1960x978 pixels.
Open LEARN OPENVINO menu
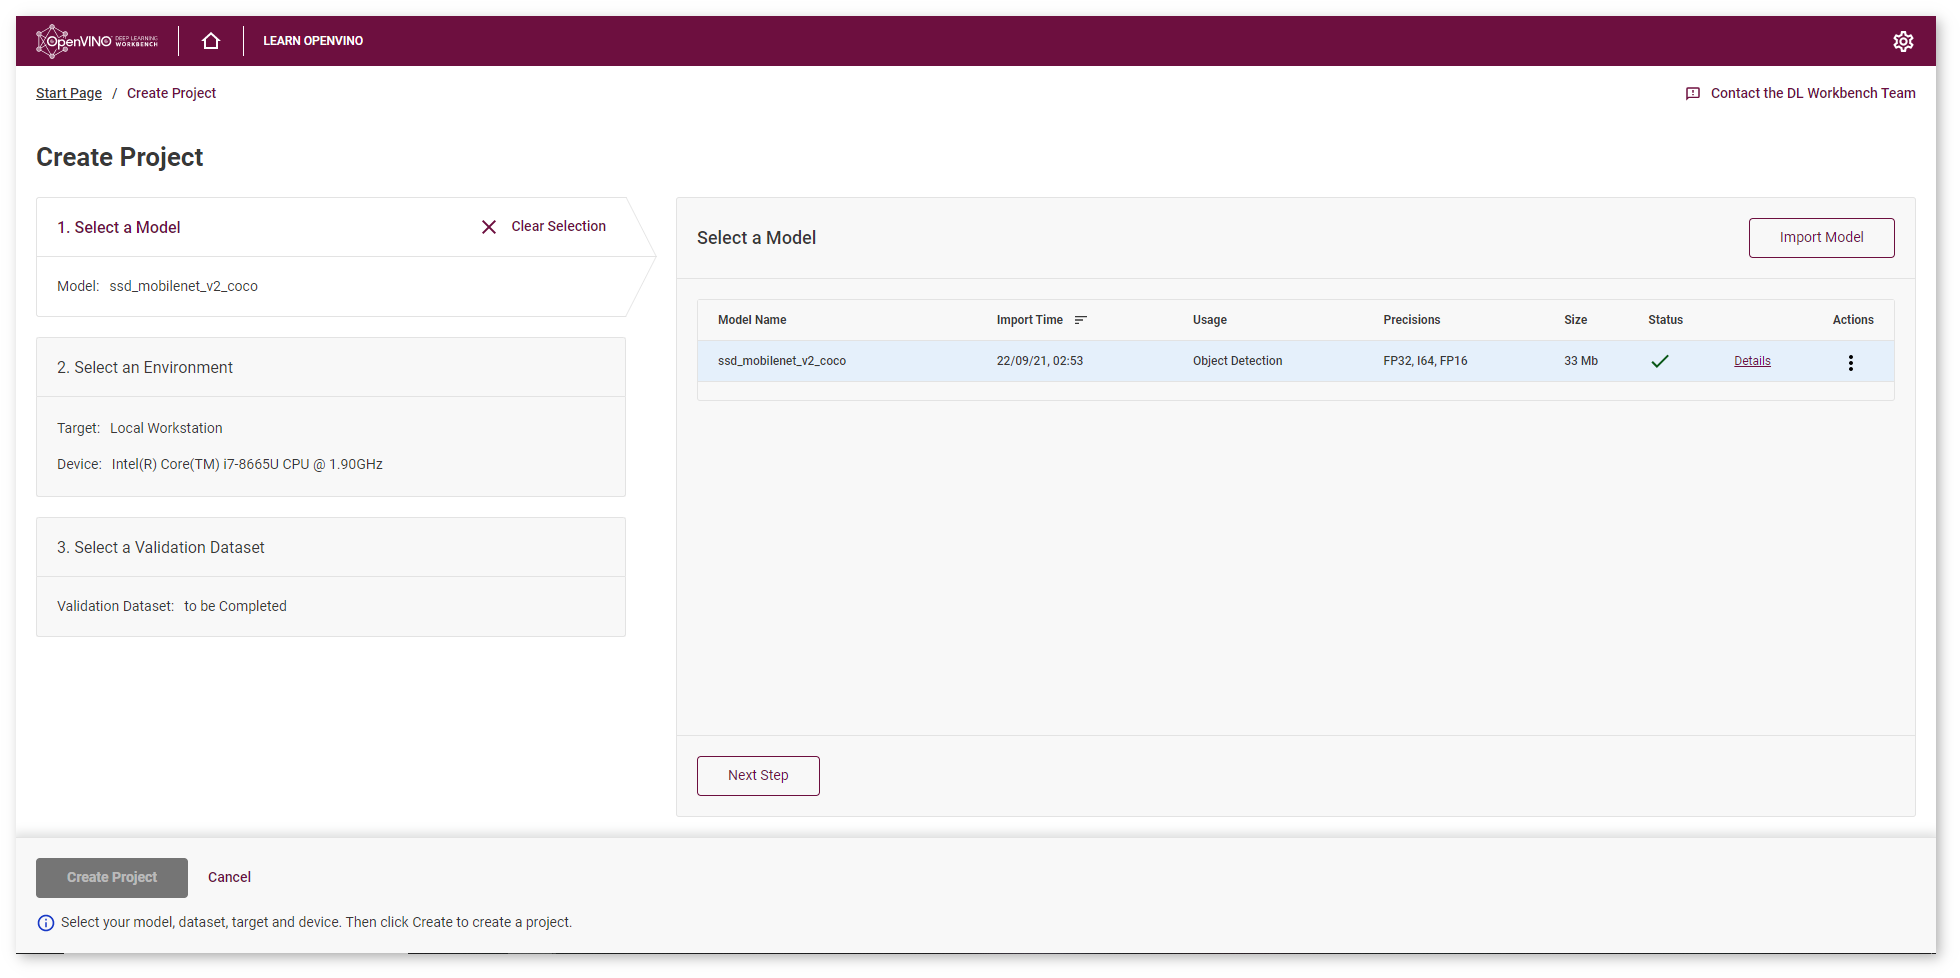click(313, 41)
